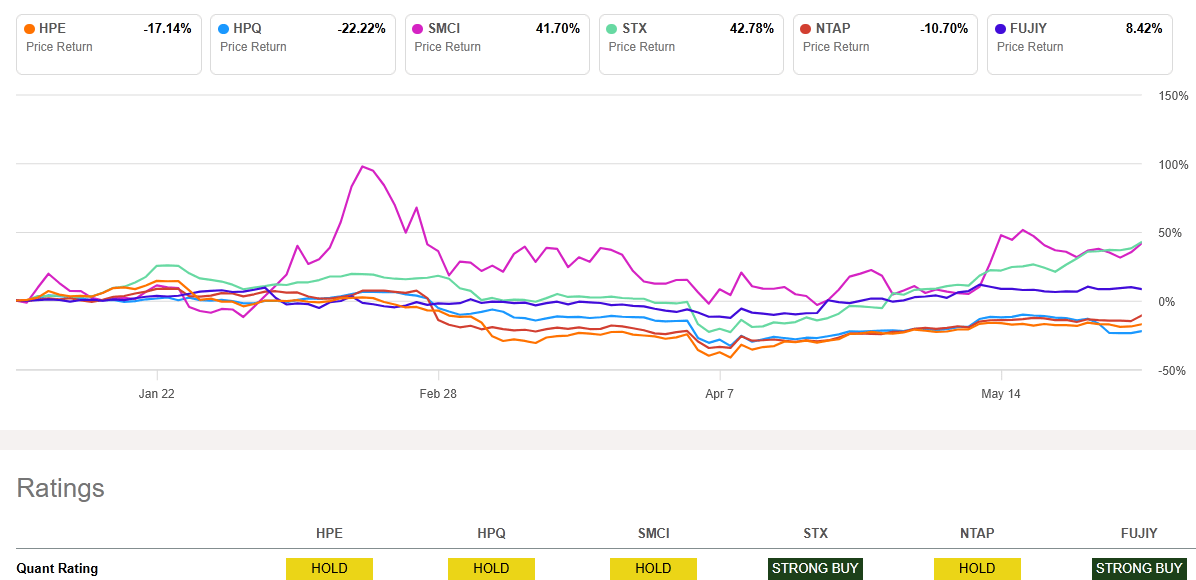Open the STX ticker in Ratings header
Screen dimensions: 1196x580
pos(815,533)
